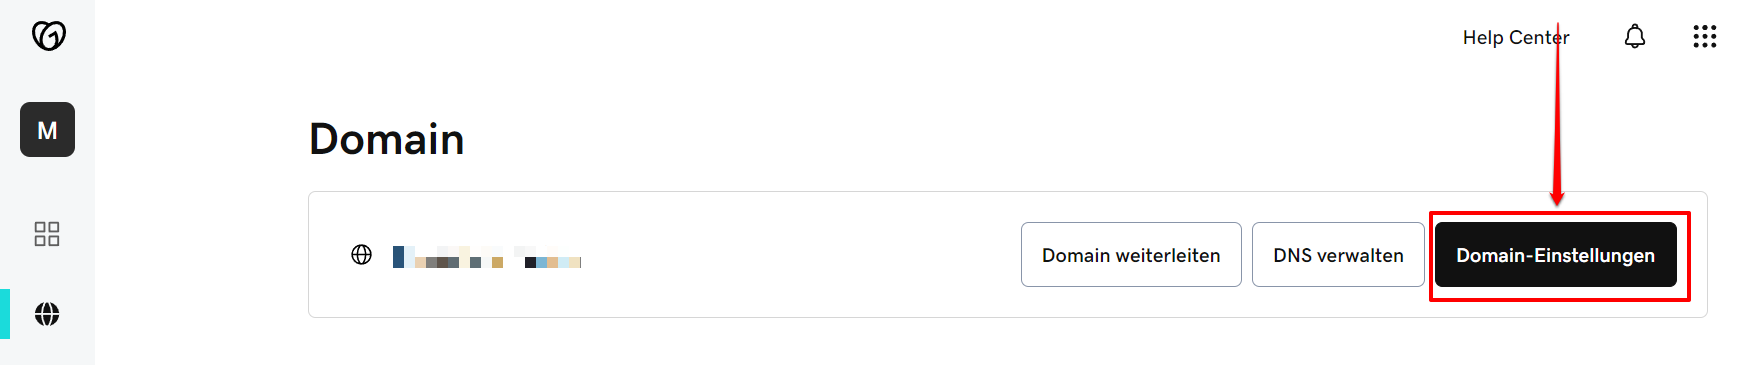Click empty area inside the domain card
The width and height of the screenshot is (1738, 365).
click(800, 255)
